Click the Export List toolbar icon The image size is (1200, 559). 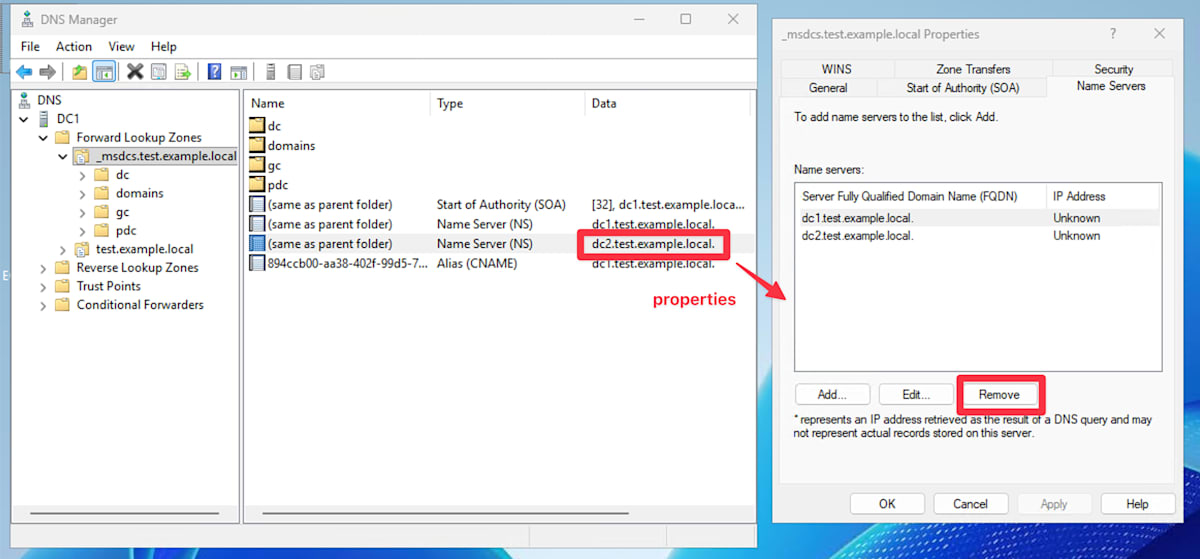[x=183, y=72]
